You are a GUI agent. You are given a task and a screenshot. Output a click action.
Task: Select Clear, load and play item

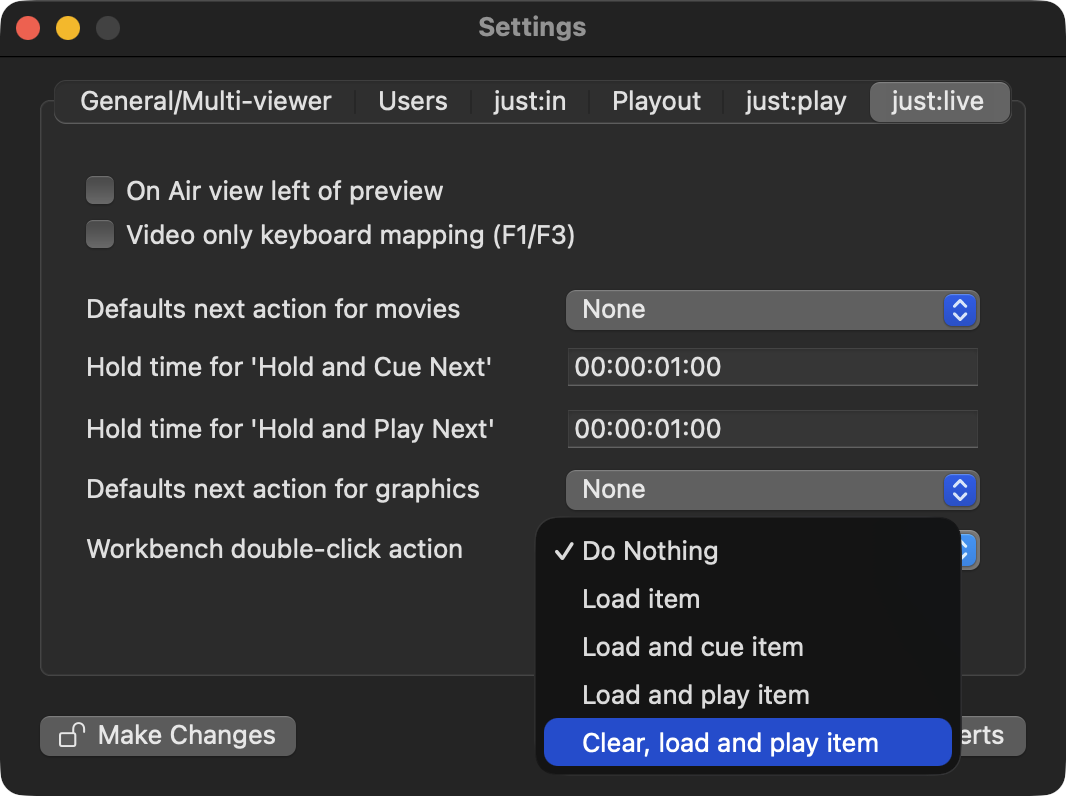(x=730, y=743)
